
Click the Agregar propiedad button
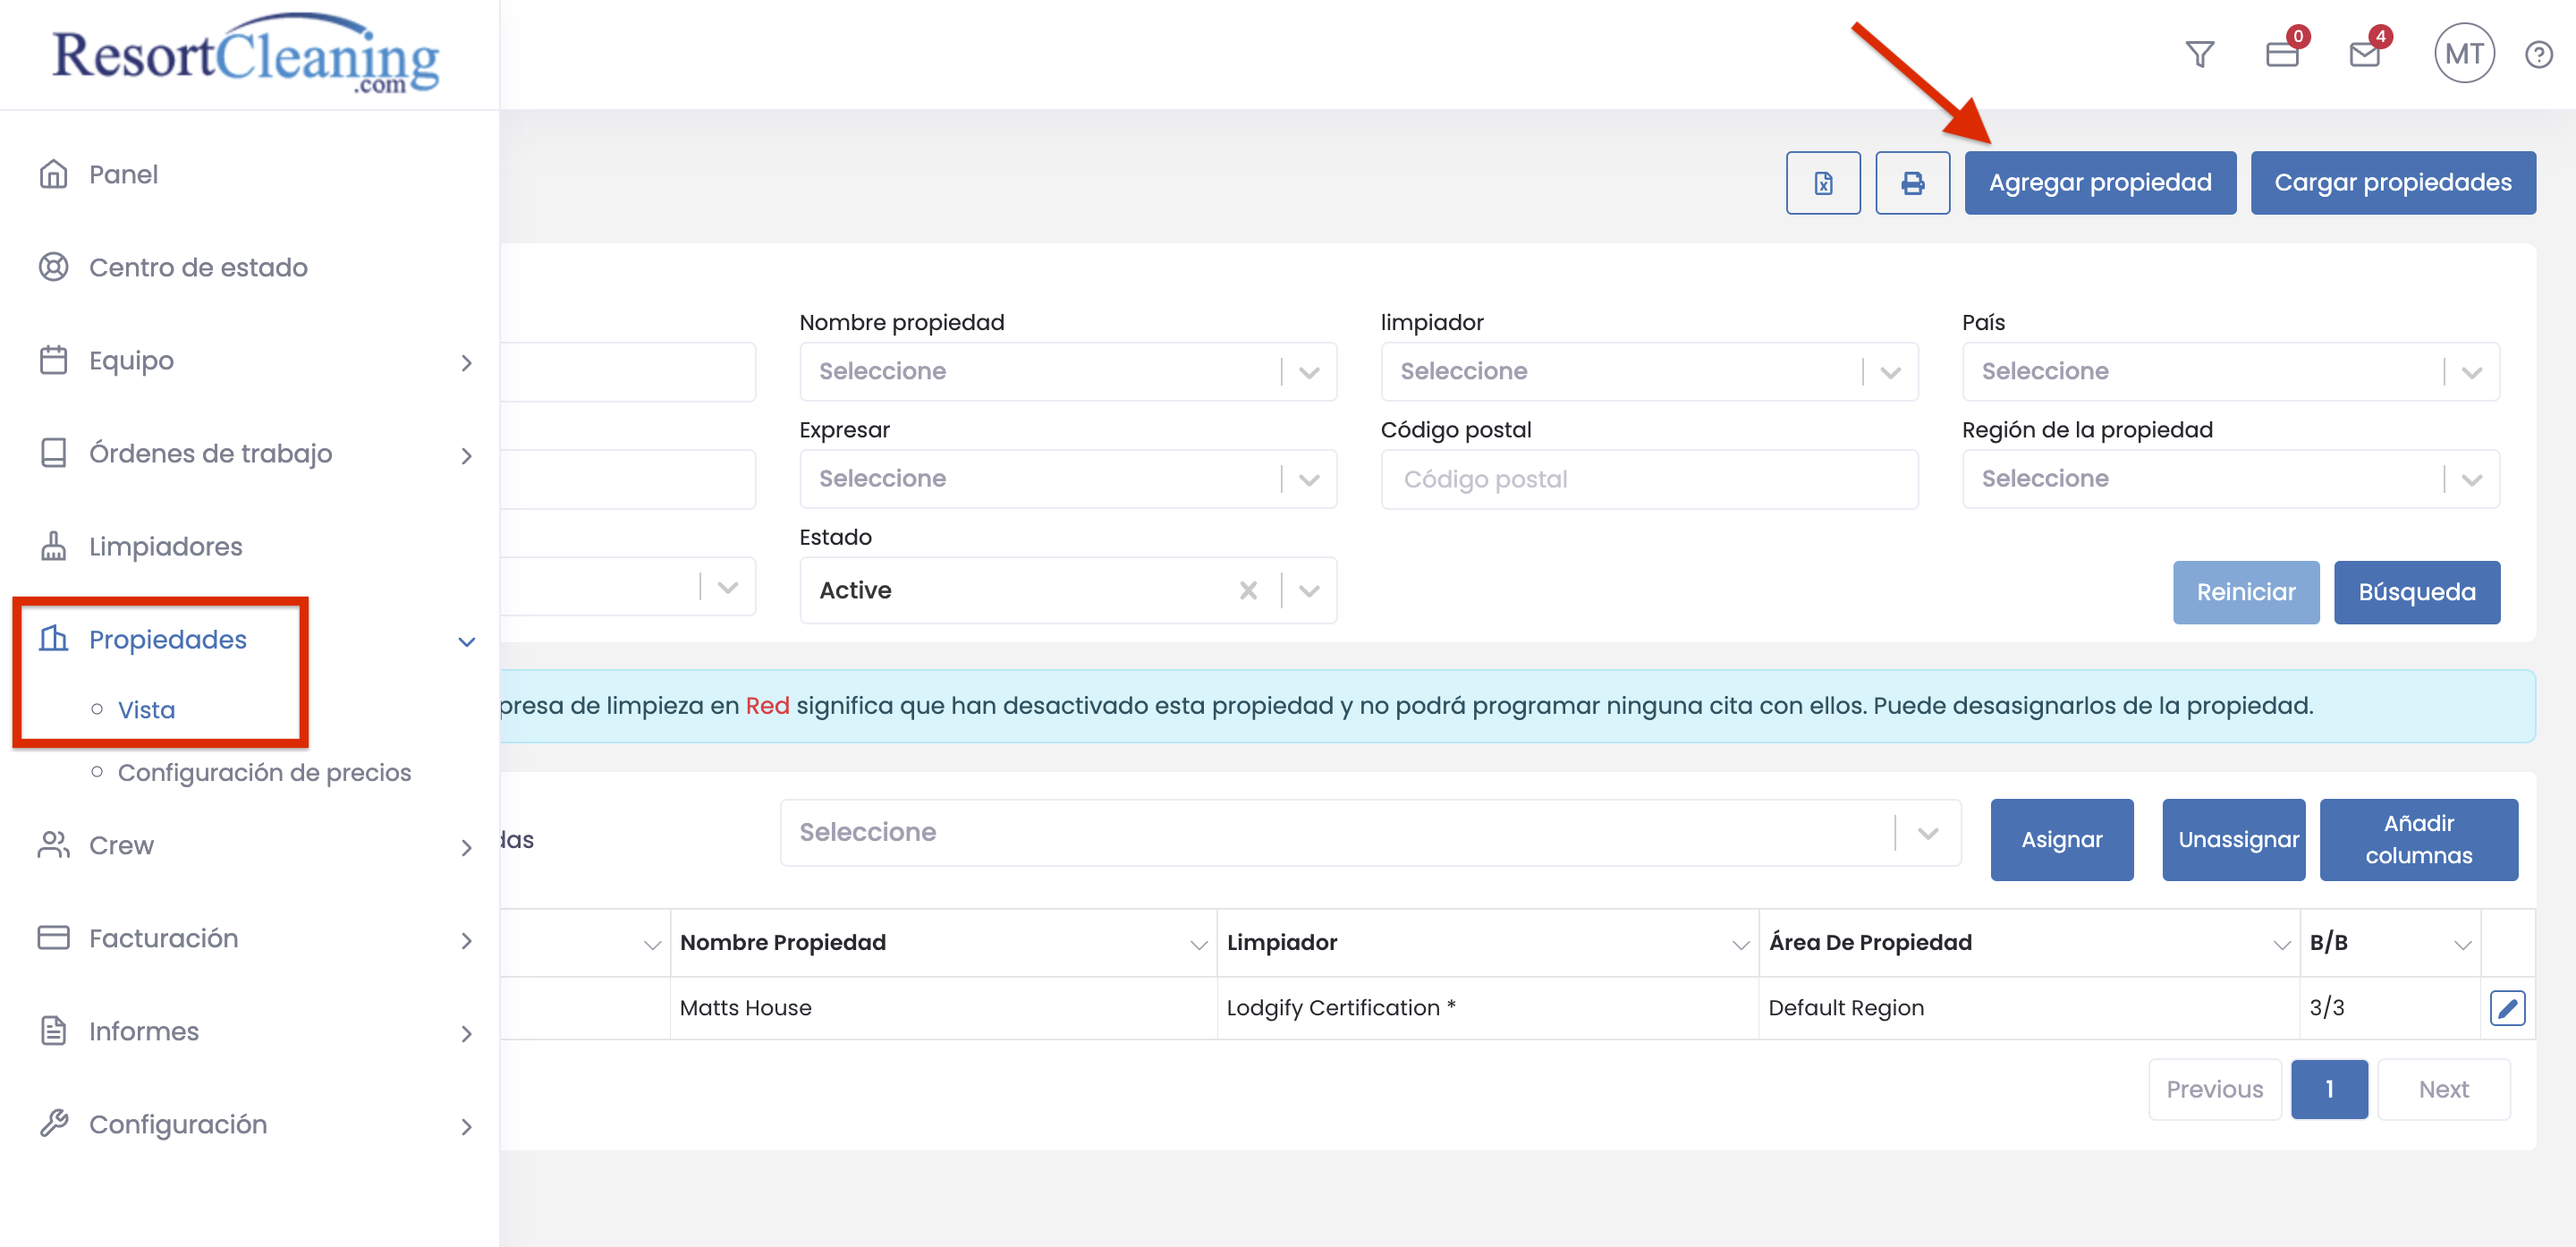coord(2099,183)
